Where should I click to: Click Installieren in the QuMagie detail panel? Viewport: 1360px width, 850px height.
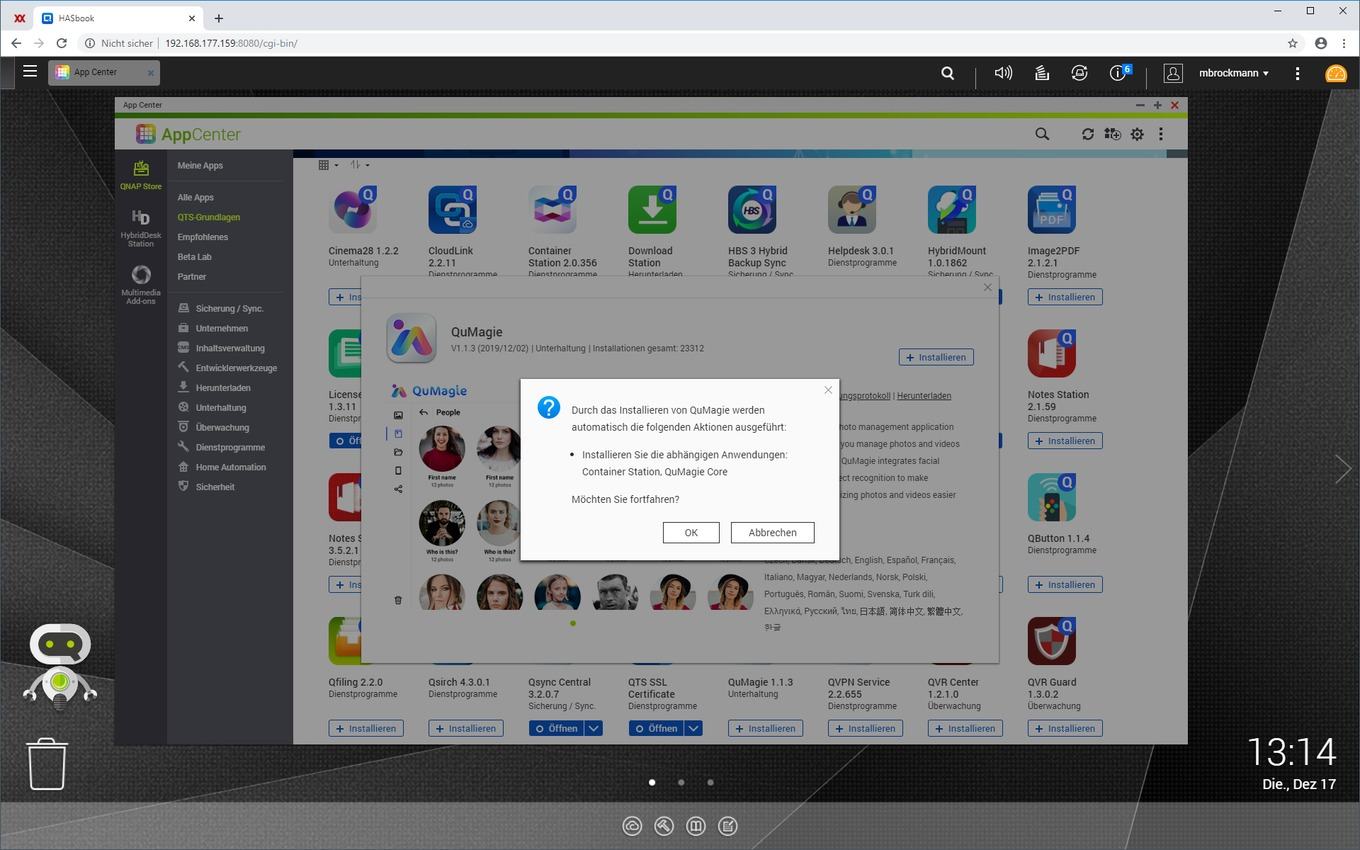click(936, 357)
